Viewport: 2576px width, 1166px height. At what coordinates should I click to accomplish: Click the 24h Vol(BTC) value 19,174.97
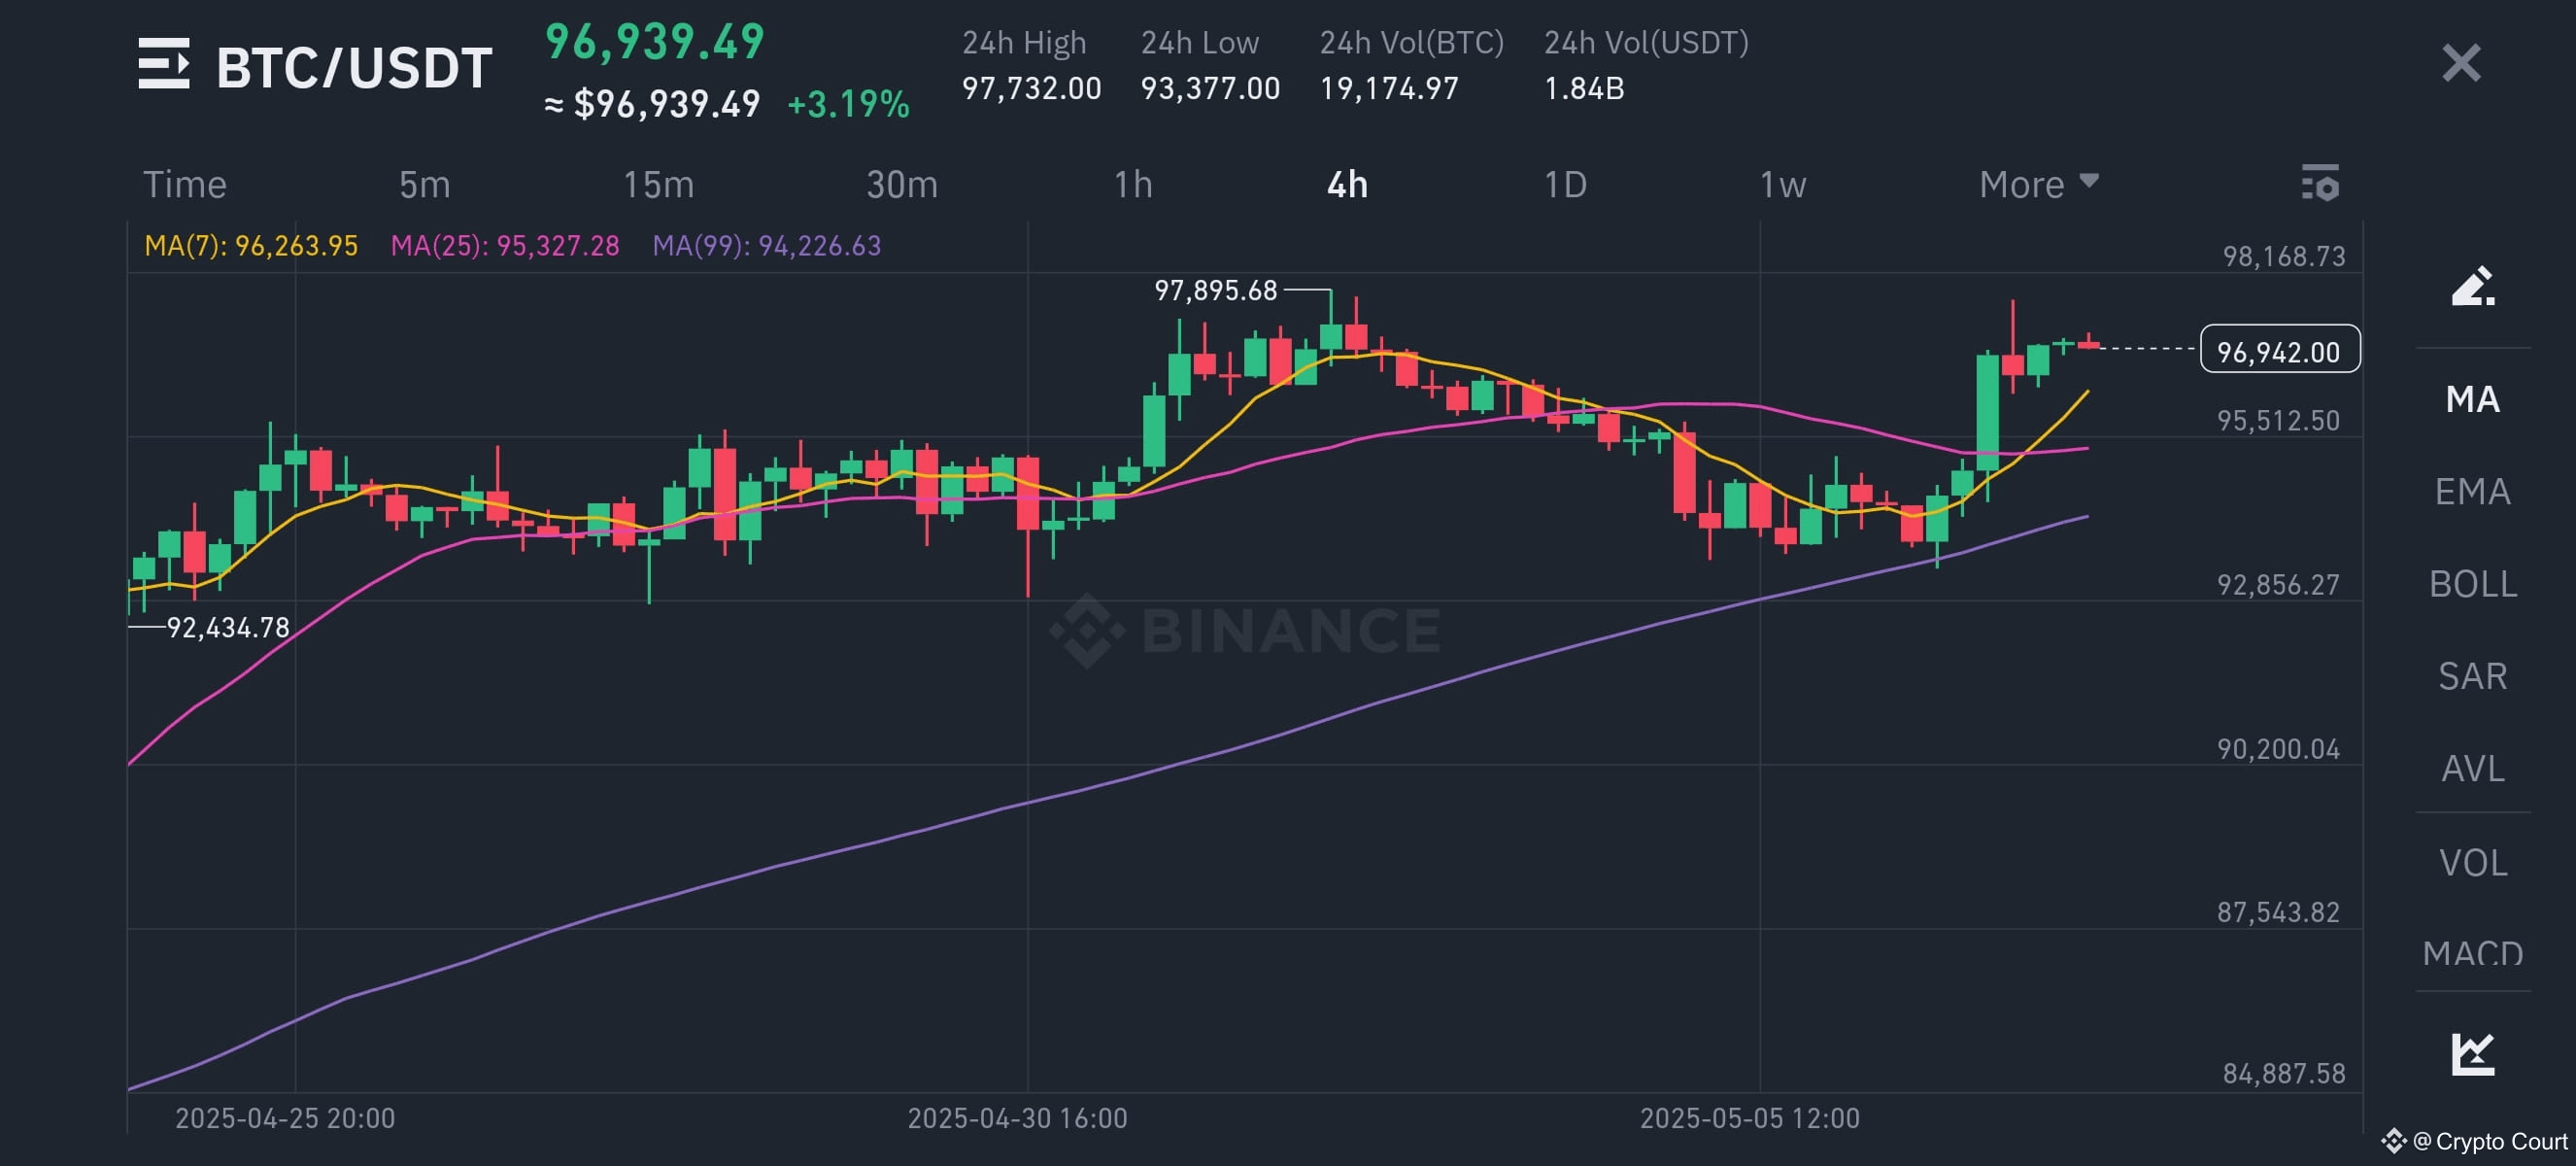pyautogui.click(x=1388, y=89)
